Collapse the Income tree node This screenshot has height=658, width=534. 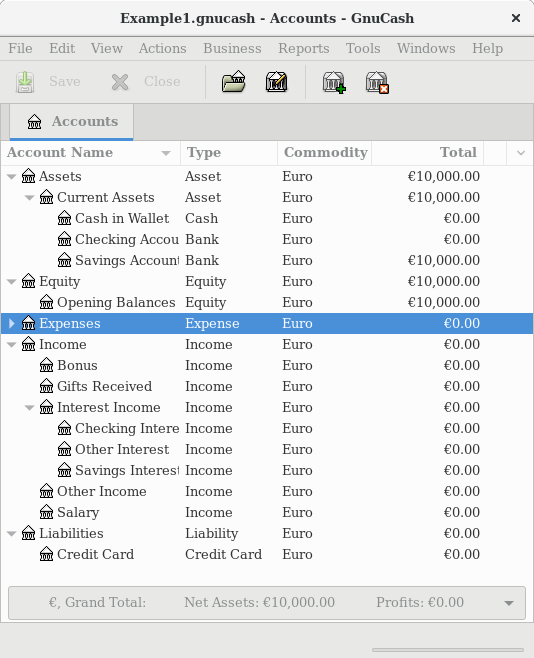[12, 345]
